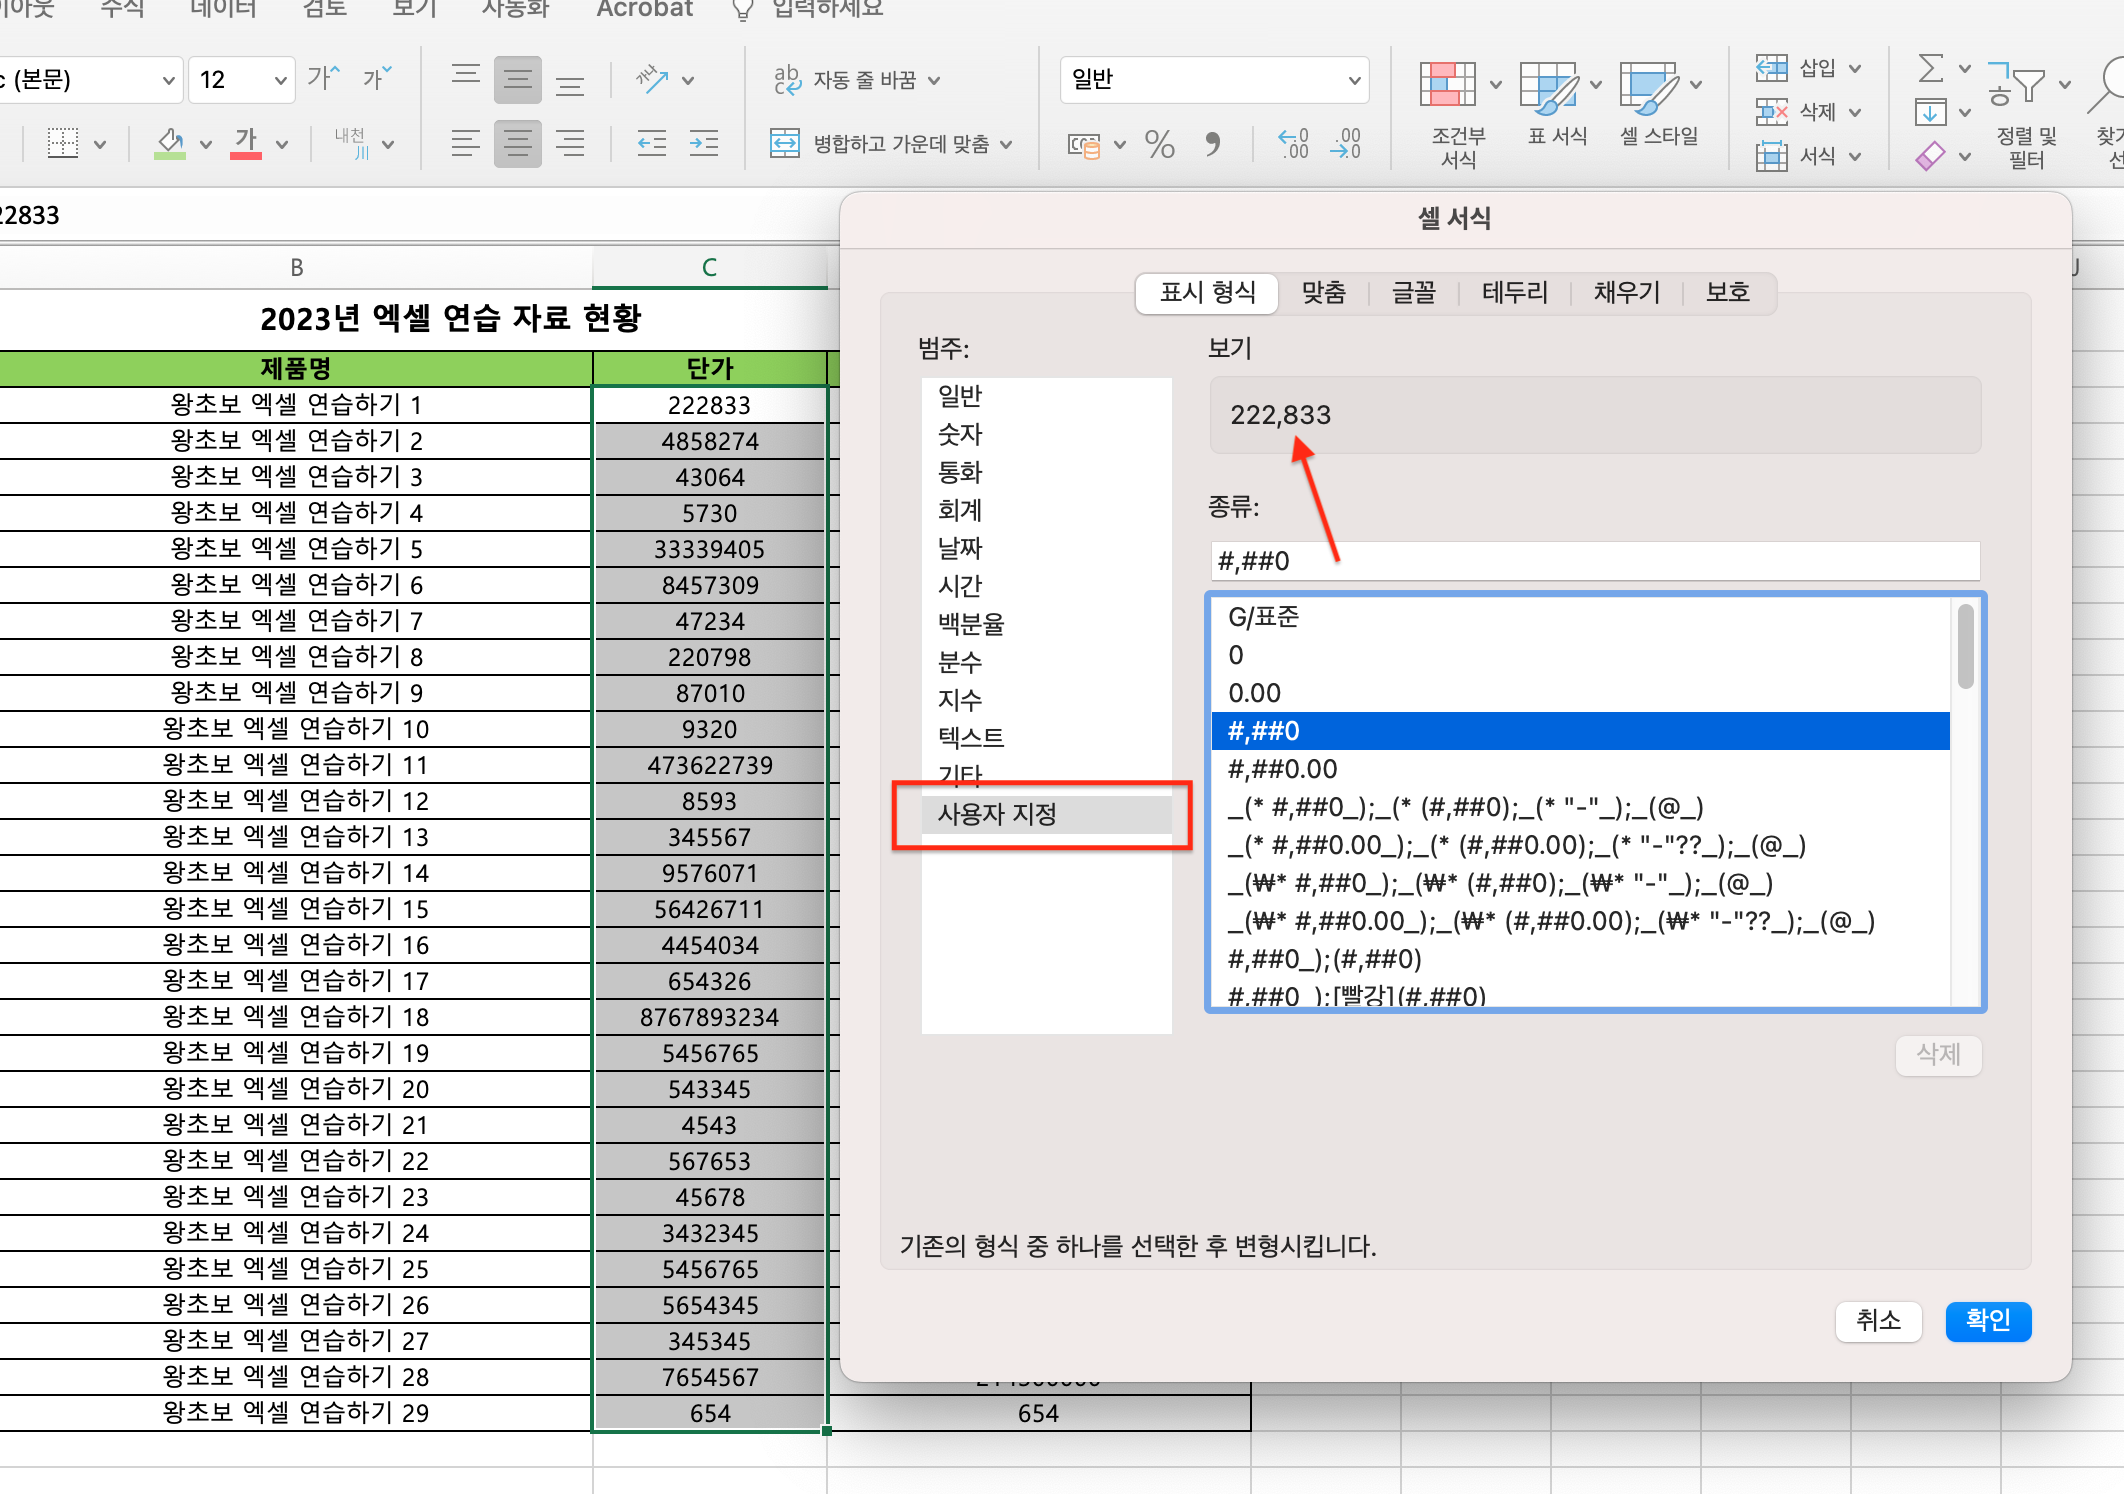The image size is (2124, 1494).
Task: Expand font color dropdown arrow
Action: 282,144
